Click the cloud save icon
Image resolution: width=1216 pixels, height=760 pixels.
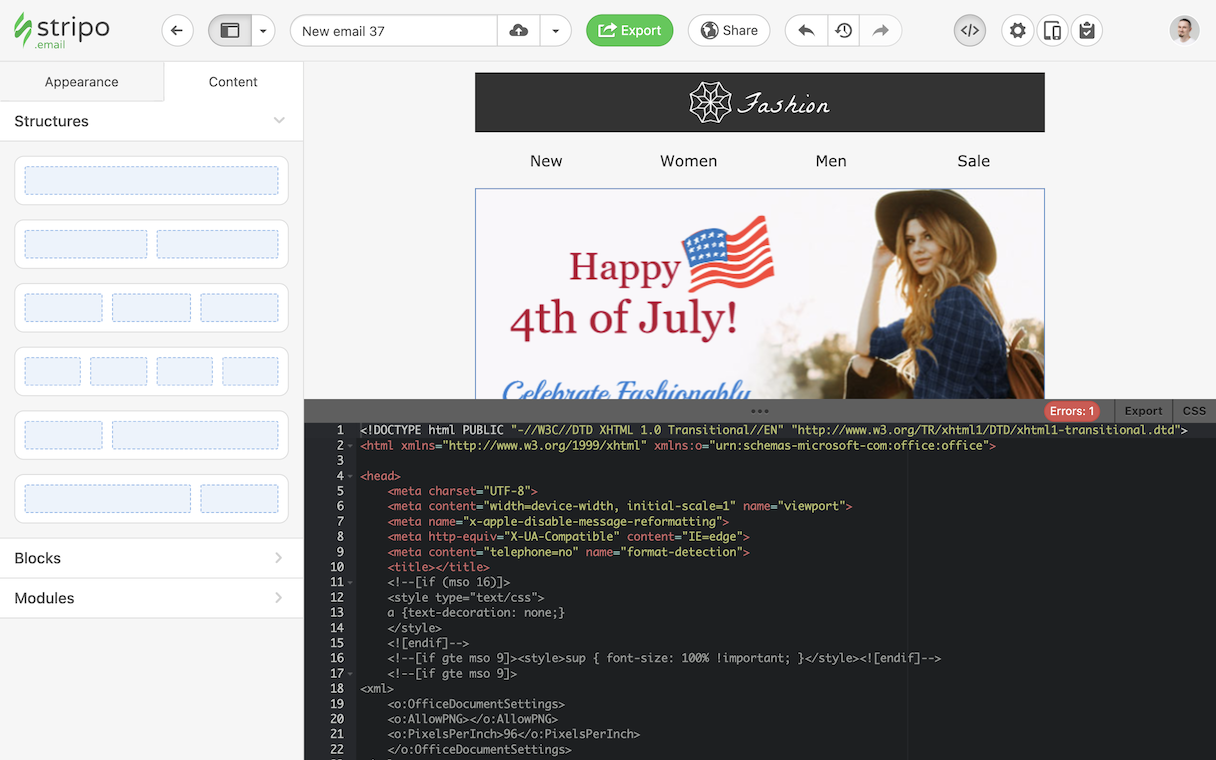coord(519,31)
